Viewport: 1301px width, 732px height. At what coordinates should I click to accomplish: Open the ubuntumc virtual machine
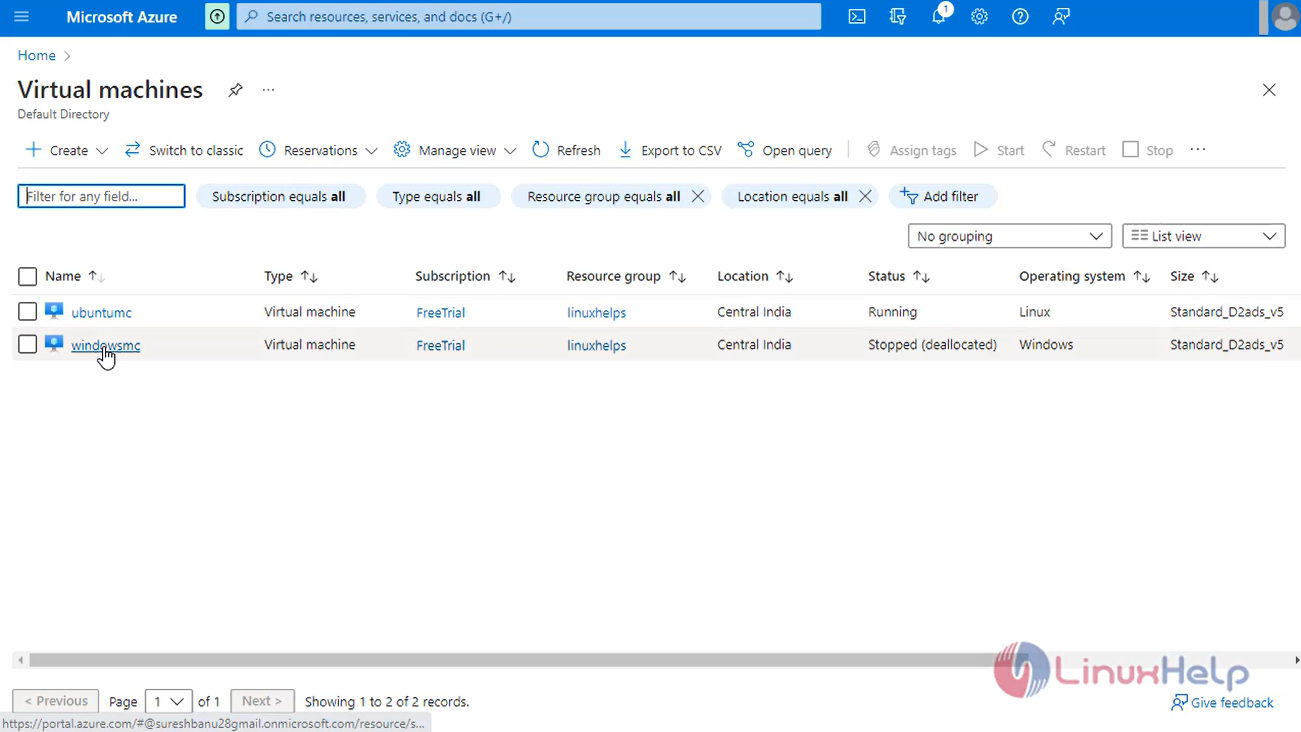coord(101,313)
